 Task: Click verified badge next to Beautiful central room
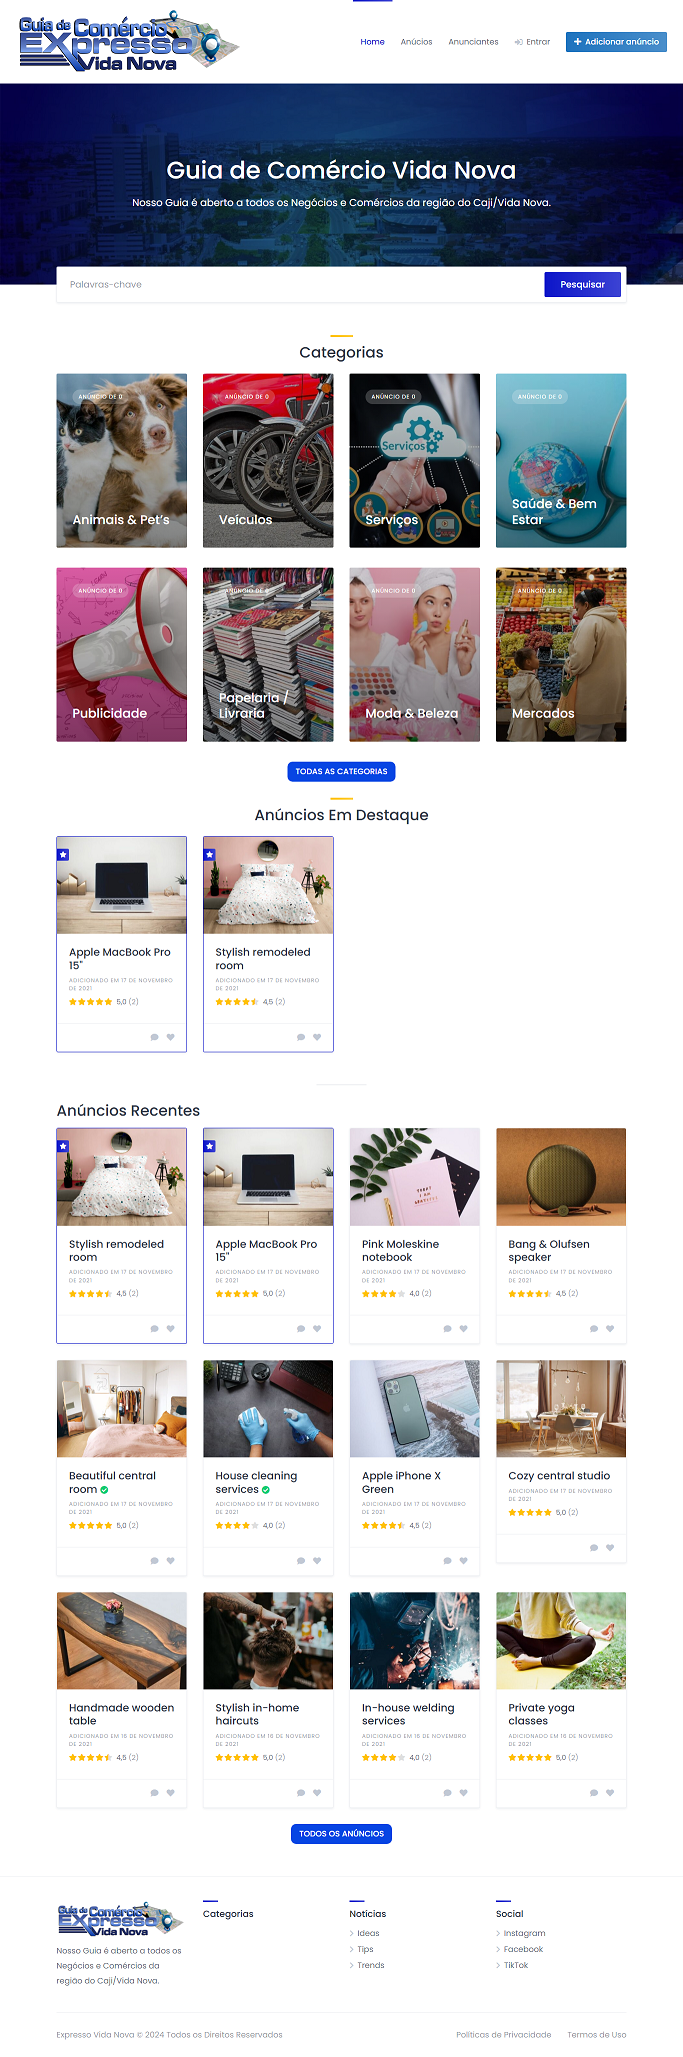[x=104, y=1490]
